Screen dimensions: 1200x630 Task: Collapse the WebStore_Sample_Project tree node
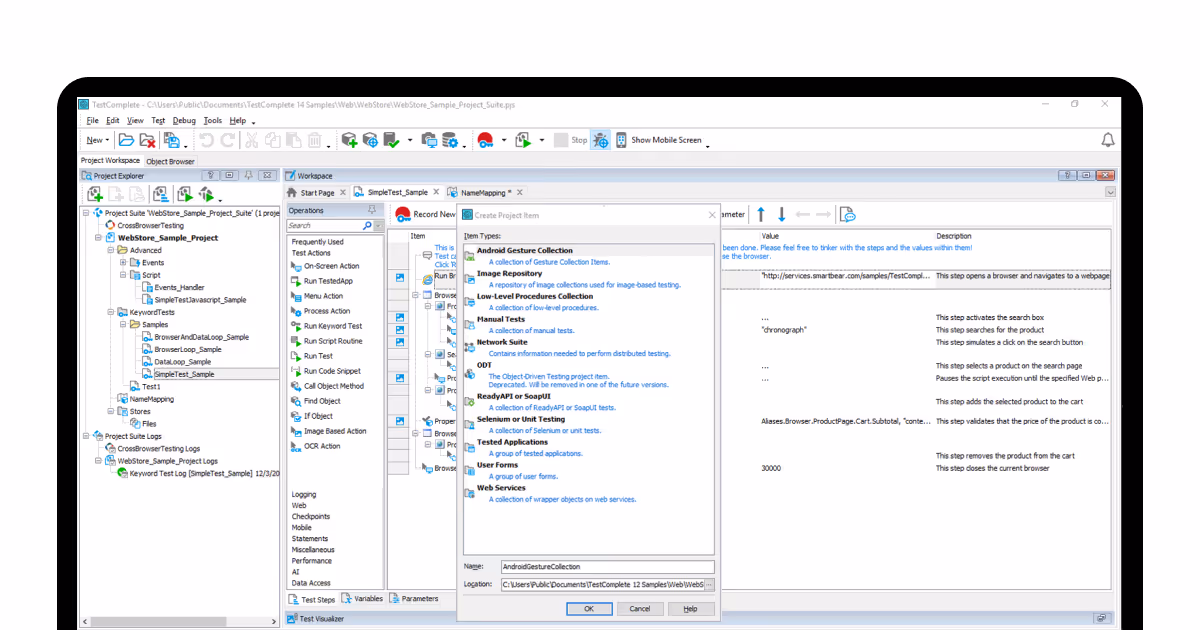98,238
